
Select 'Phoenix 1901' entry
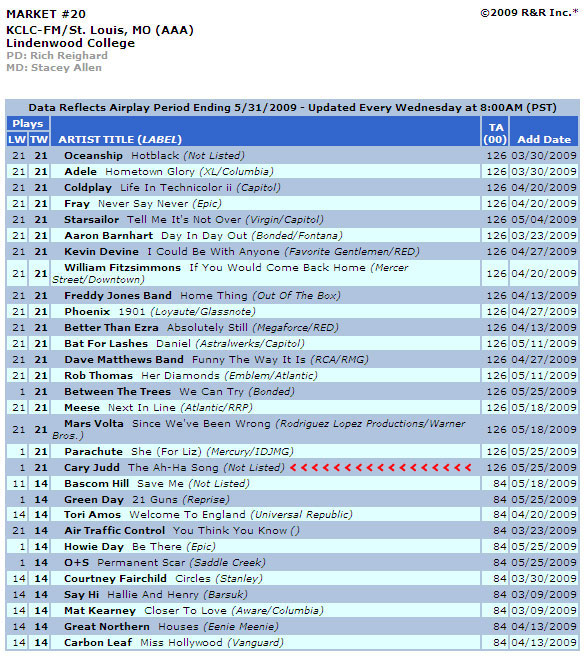[160, 311]
